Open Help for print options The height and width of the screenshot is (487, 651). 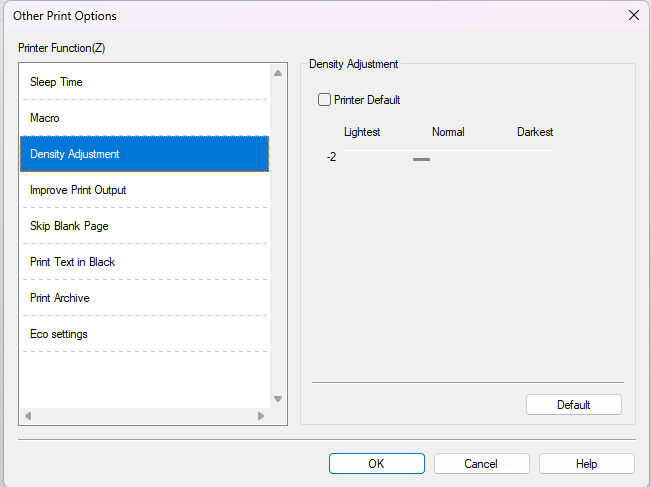tap(586, 464)
